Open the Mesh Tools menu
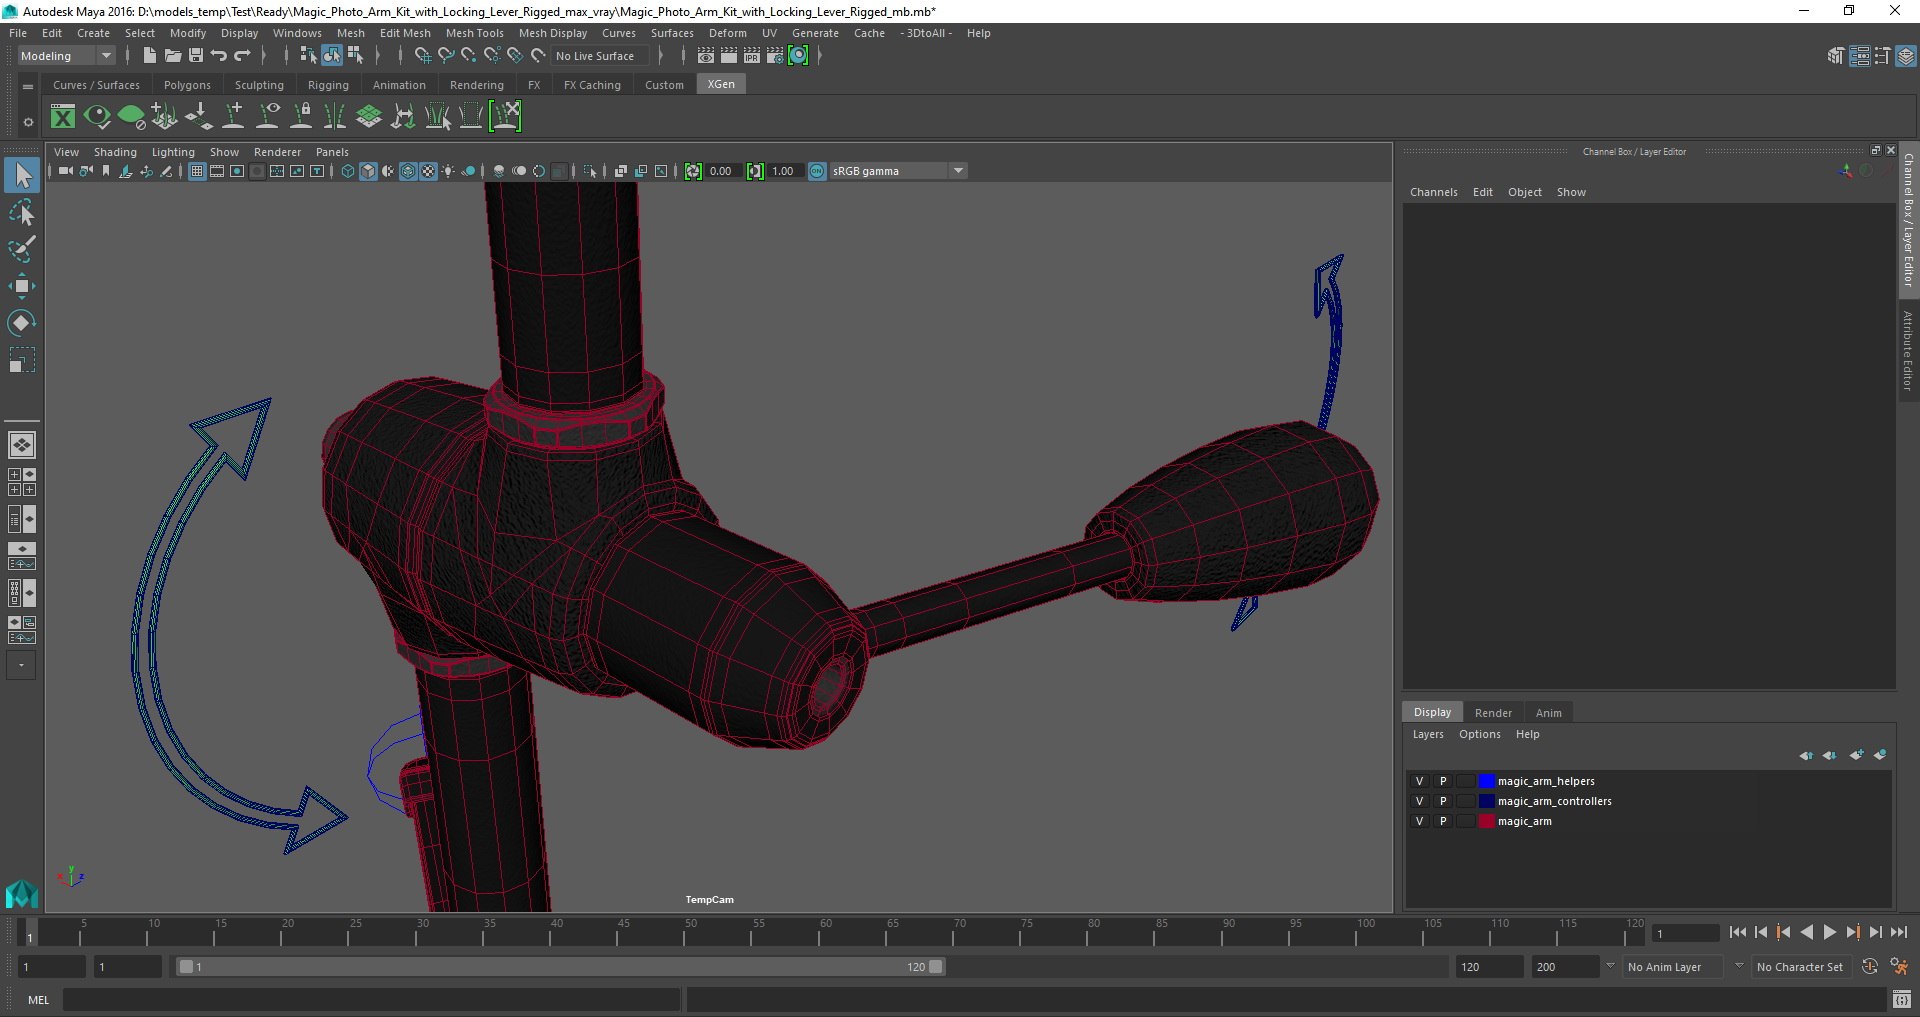The image size is (1920, 1017). (474, 33)
